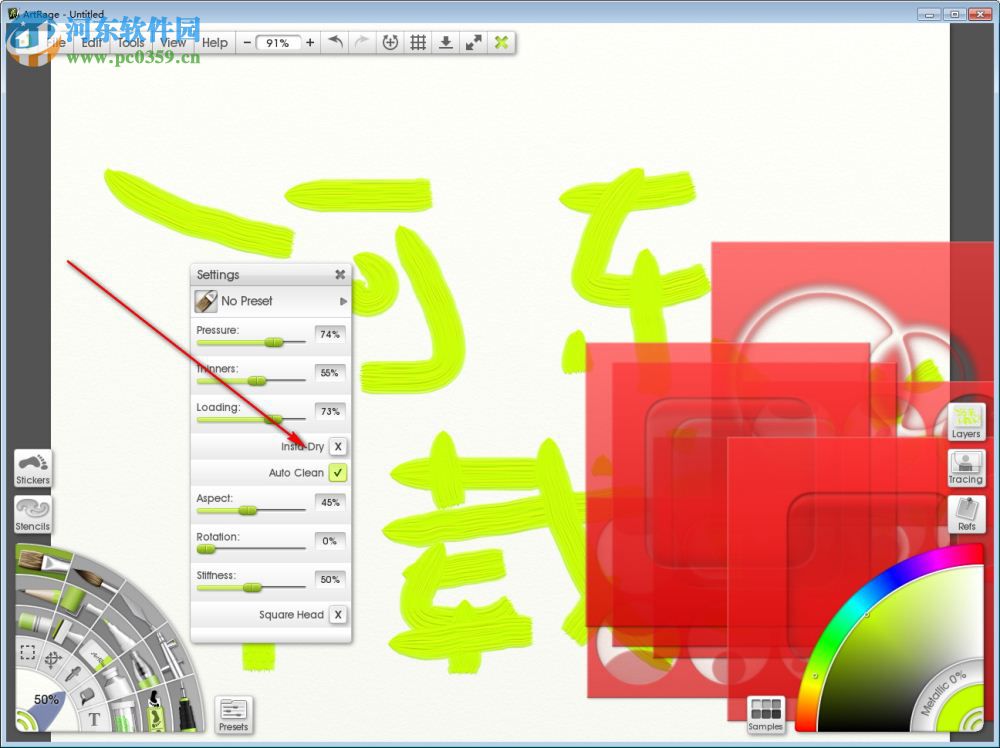
Task: Toggle the Insta-Dry option
Action: tap(338, 446)
